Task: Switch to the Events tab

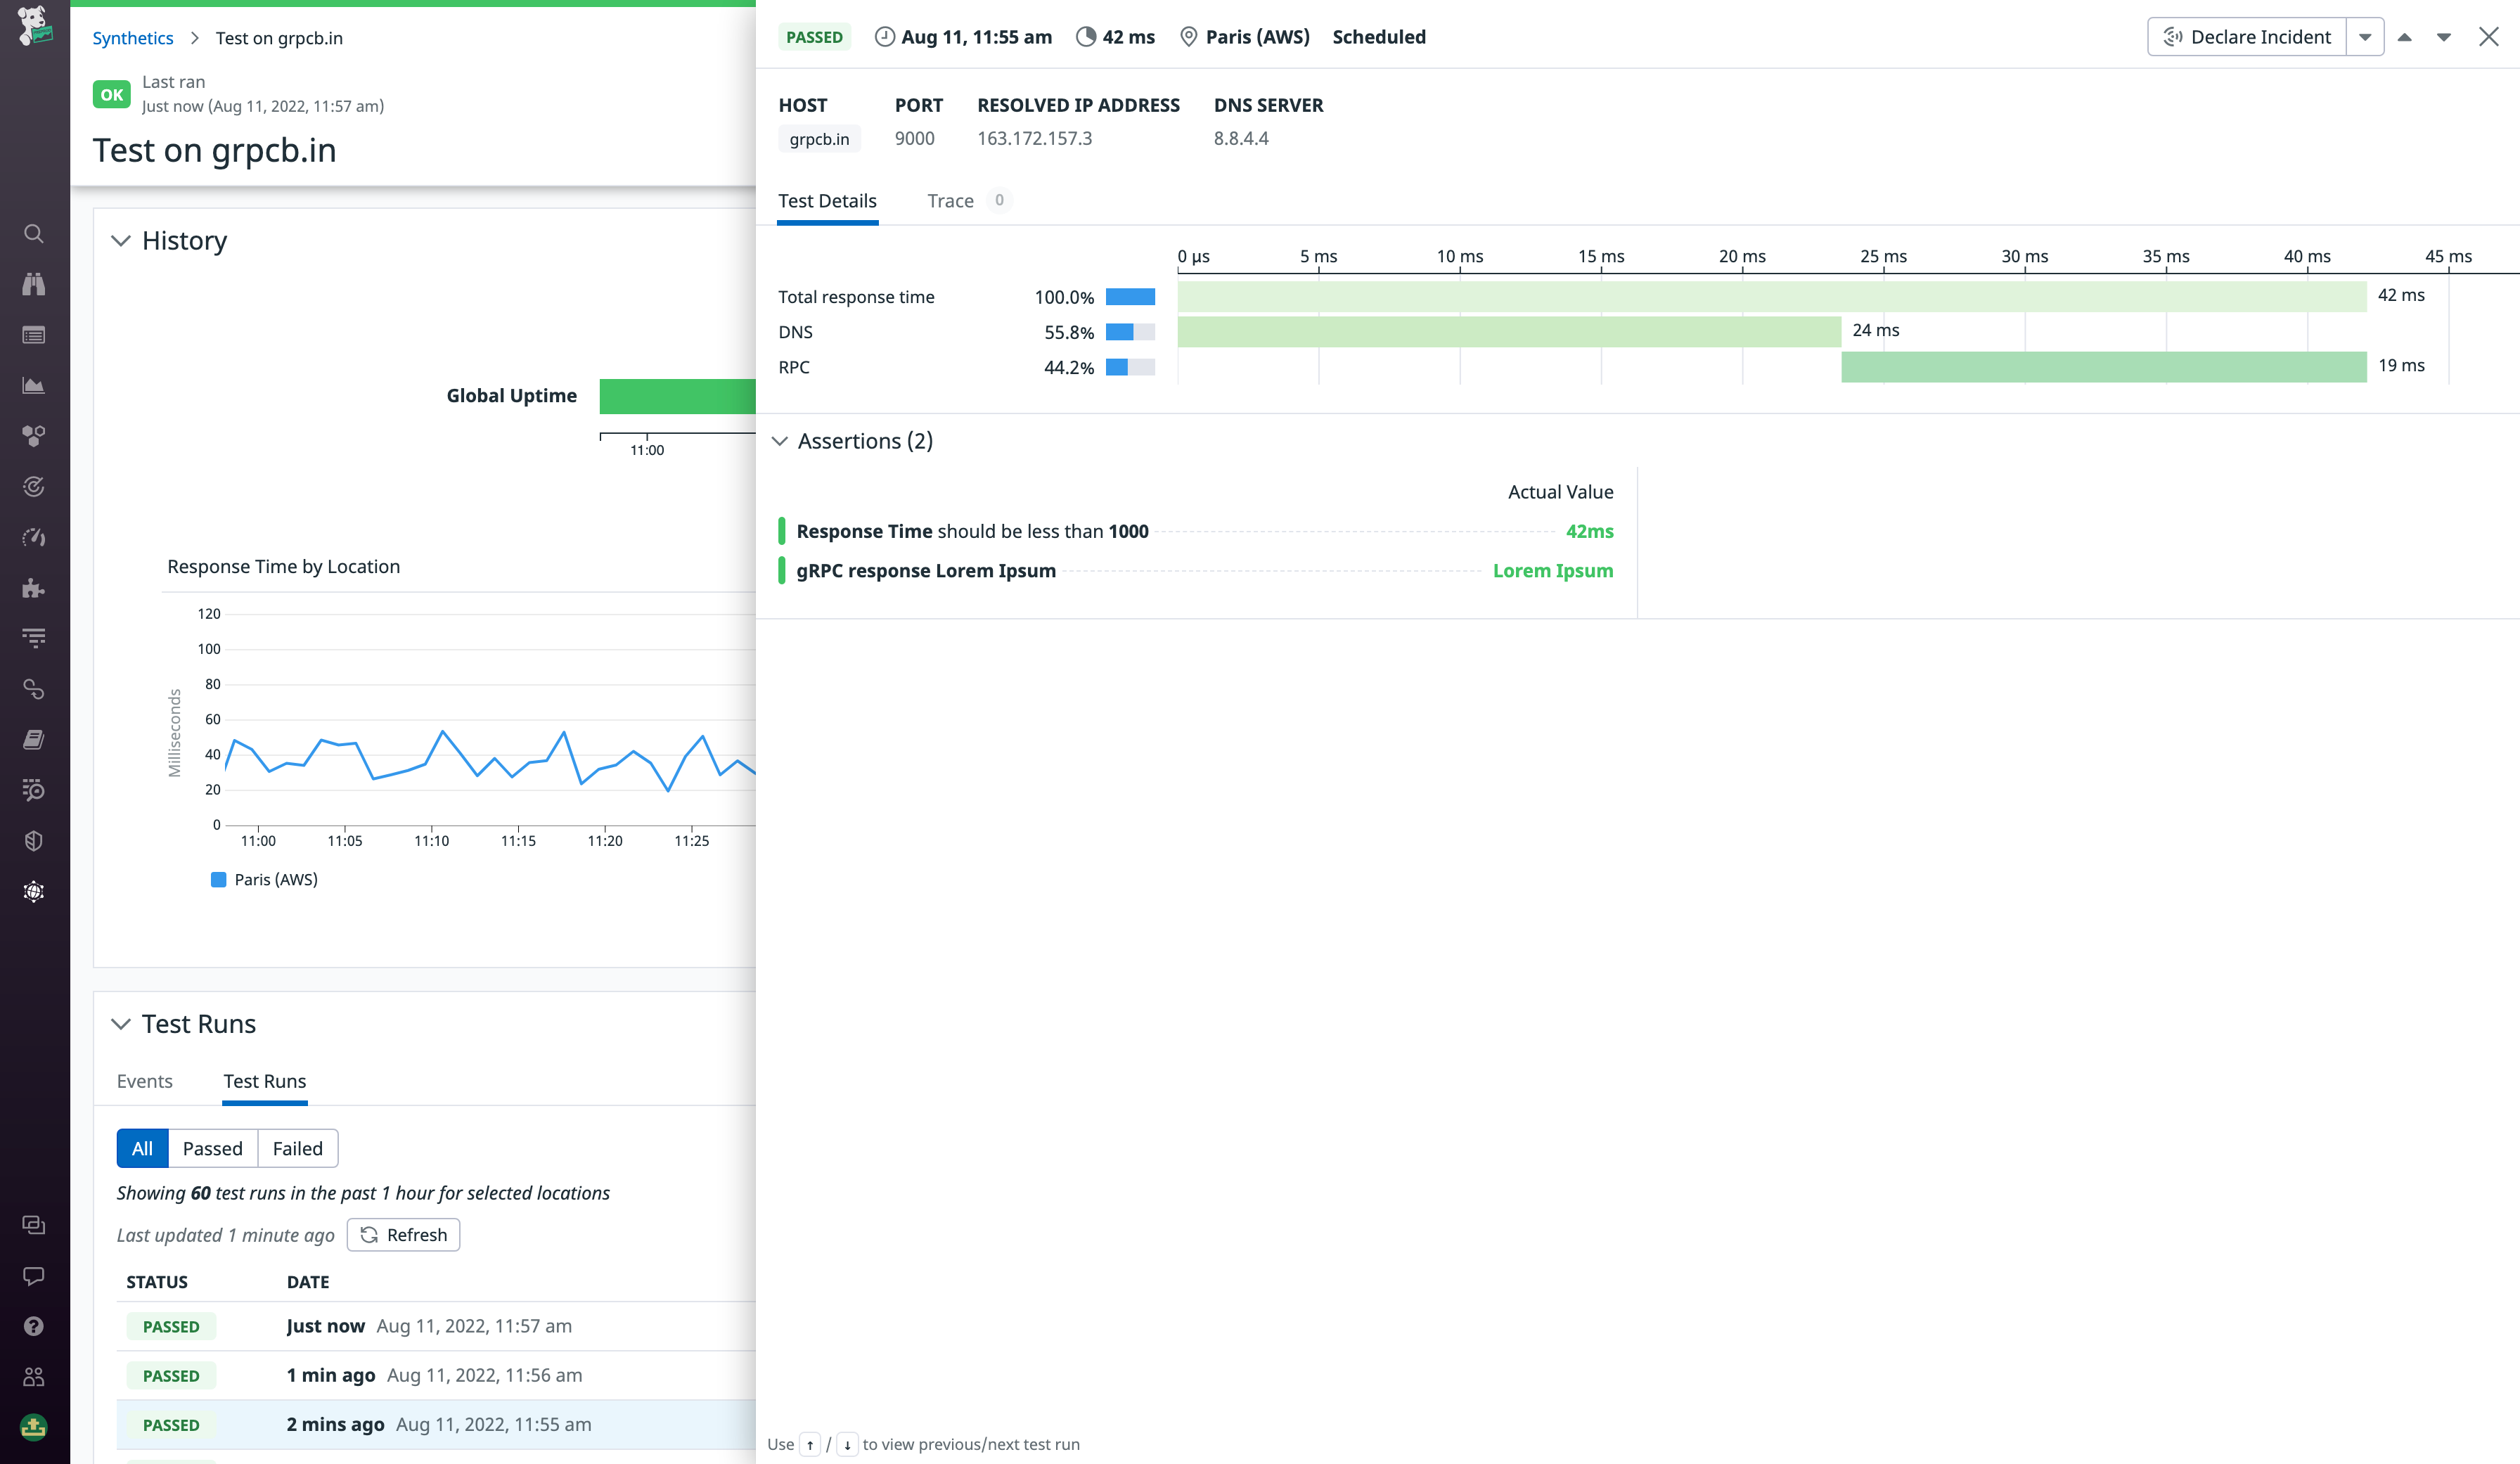Action: click(x=144, y=1081)
